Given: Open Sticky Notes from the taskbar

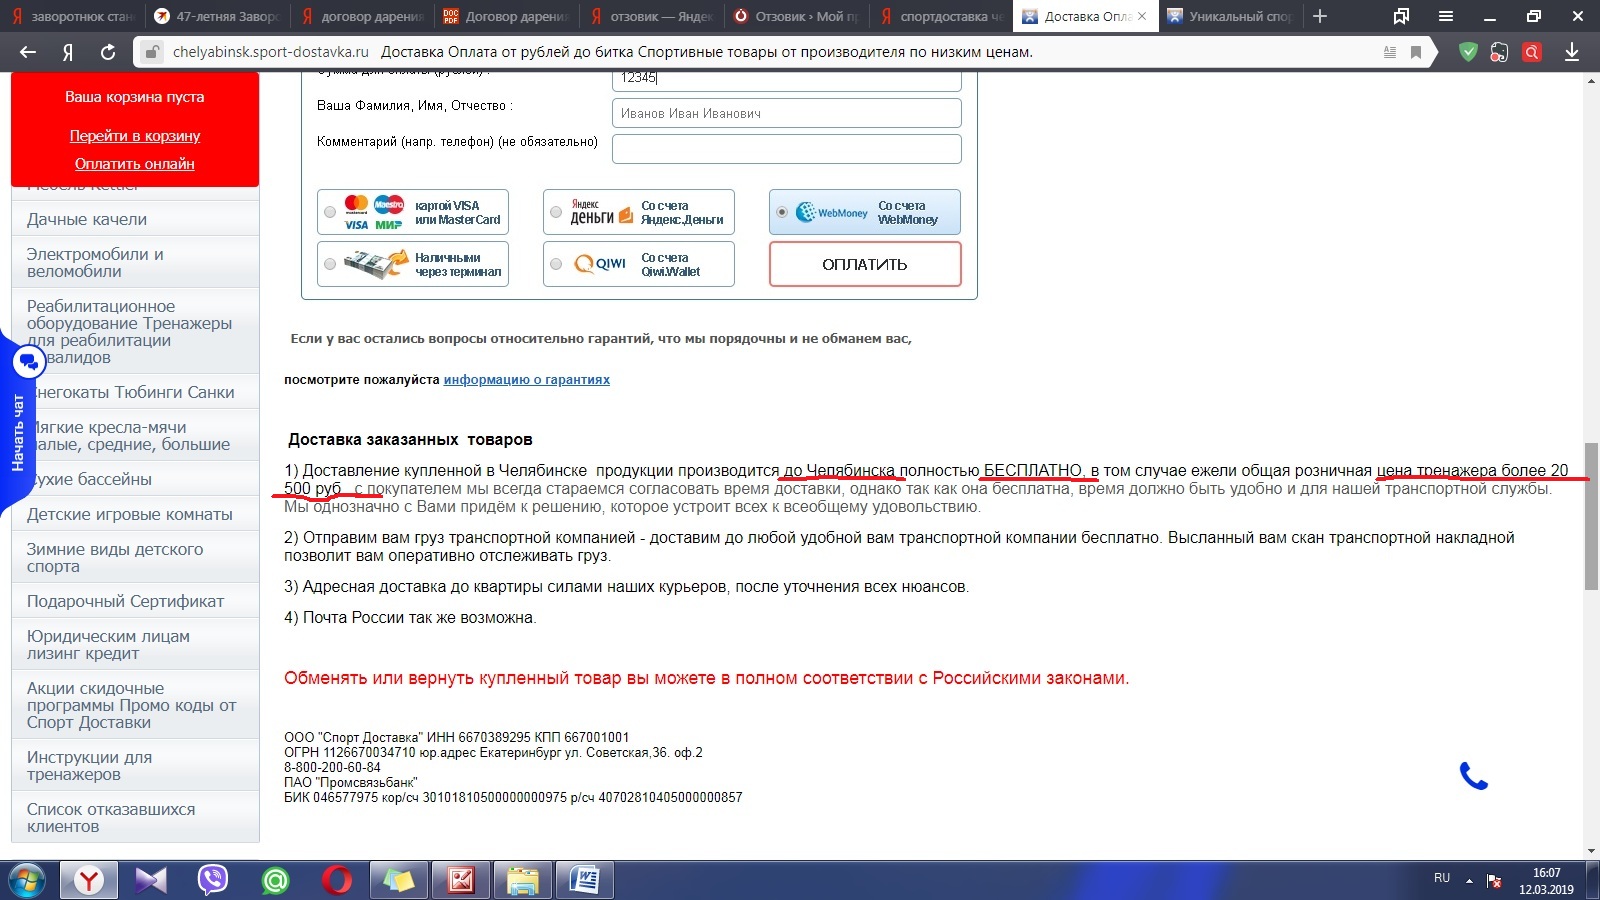Looking at the screenshot, I should [x=398, y=880].
